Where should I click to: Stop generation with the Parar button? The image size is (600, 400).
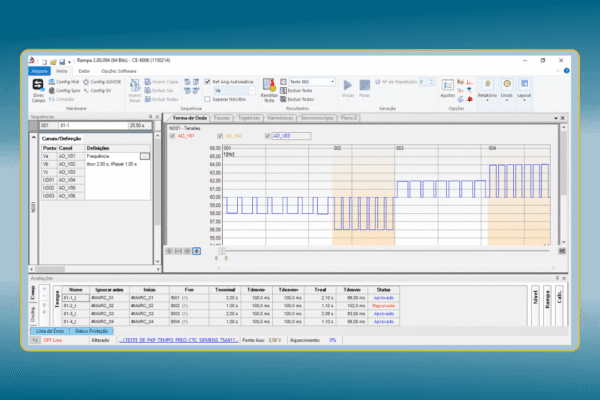tap(364, 88)
